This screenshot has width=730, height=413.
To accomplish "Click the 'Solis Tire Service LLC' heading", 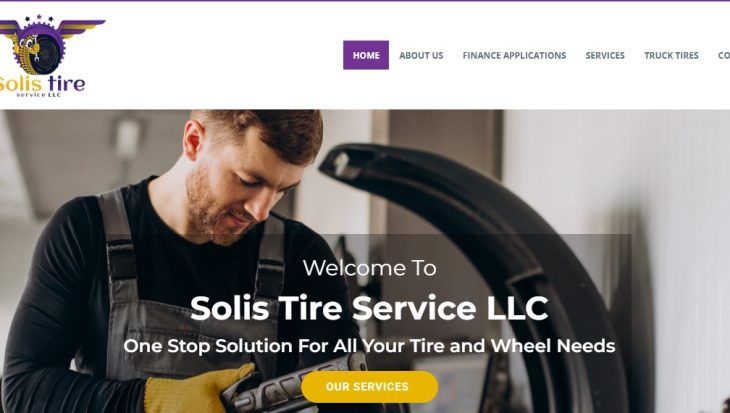I will 369,308.
